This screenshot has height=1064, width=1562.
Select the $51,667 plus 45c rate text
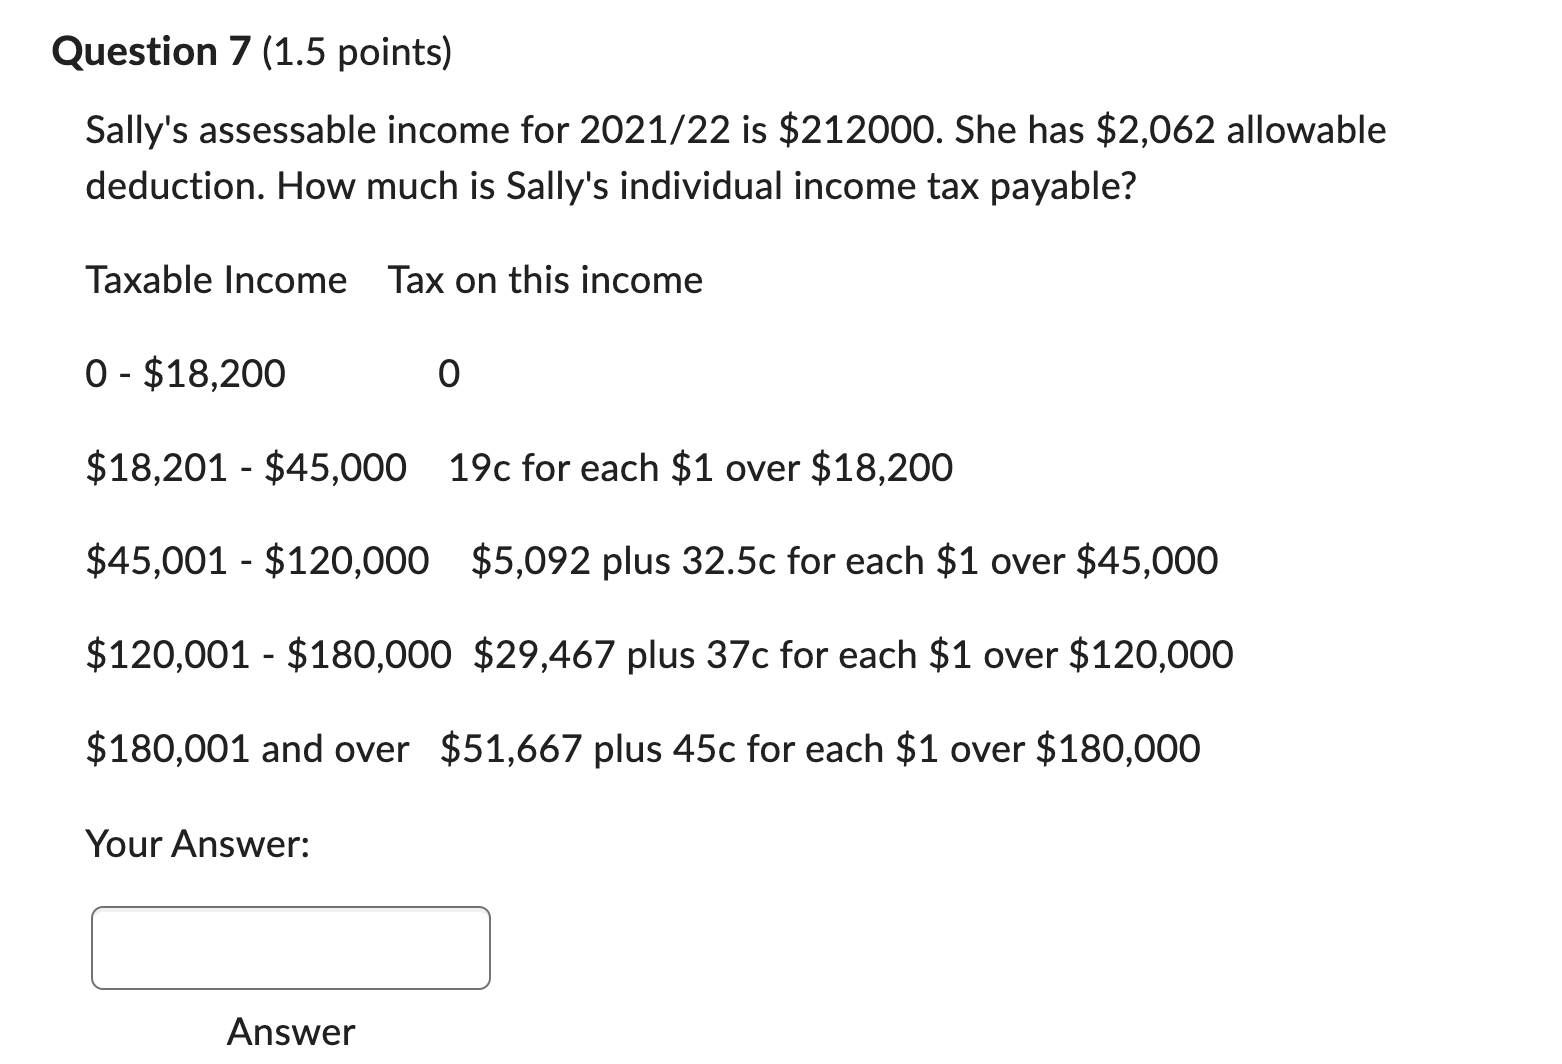[820, 748]
